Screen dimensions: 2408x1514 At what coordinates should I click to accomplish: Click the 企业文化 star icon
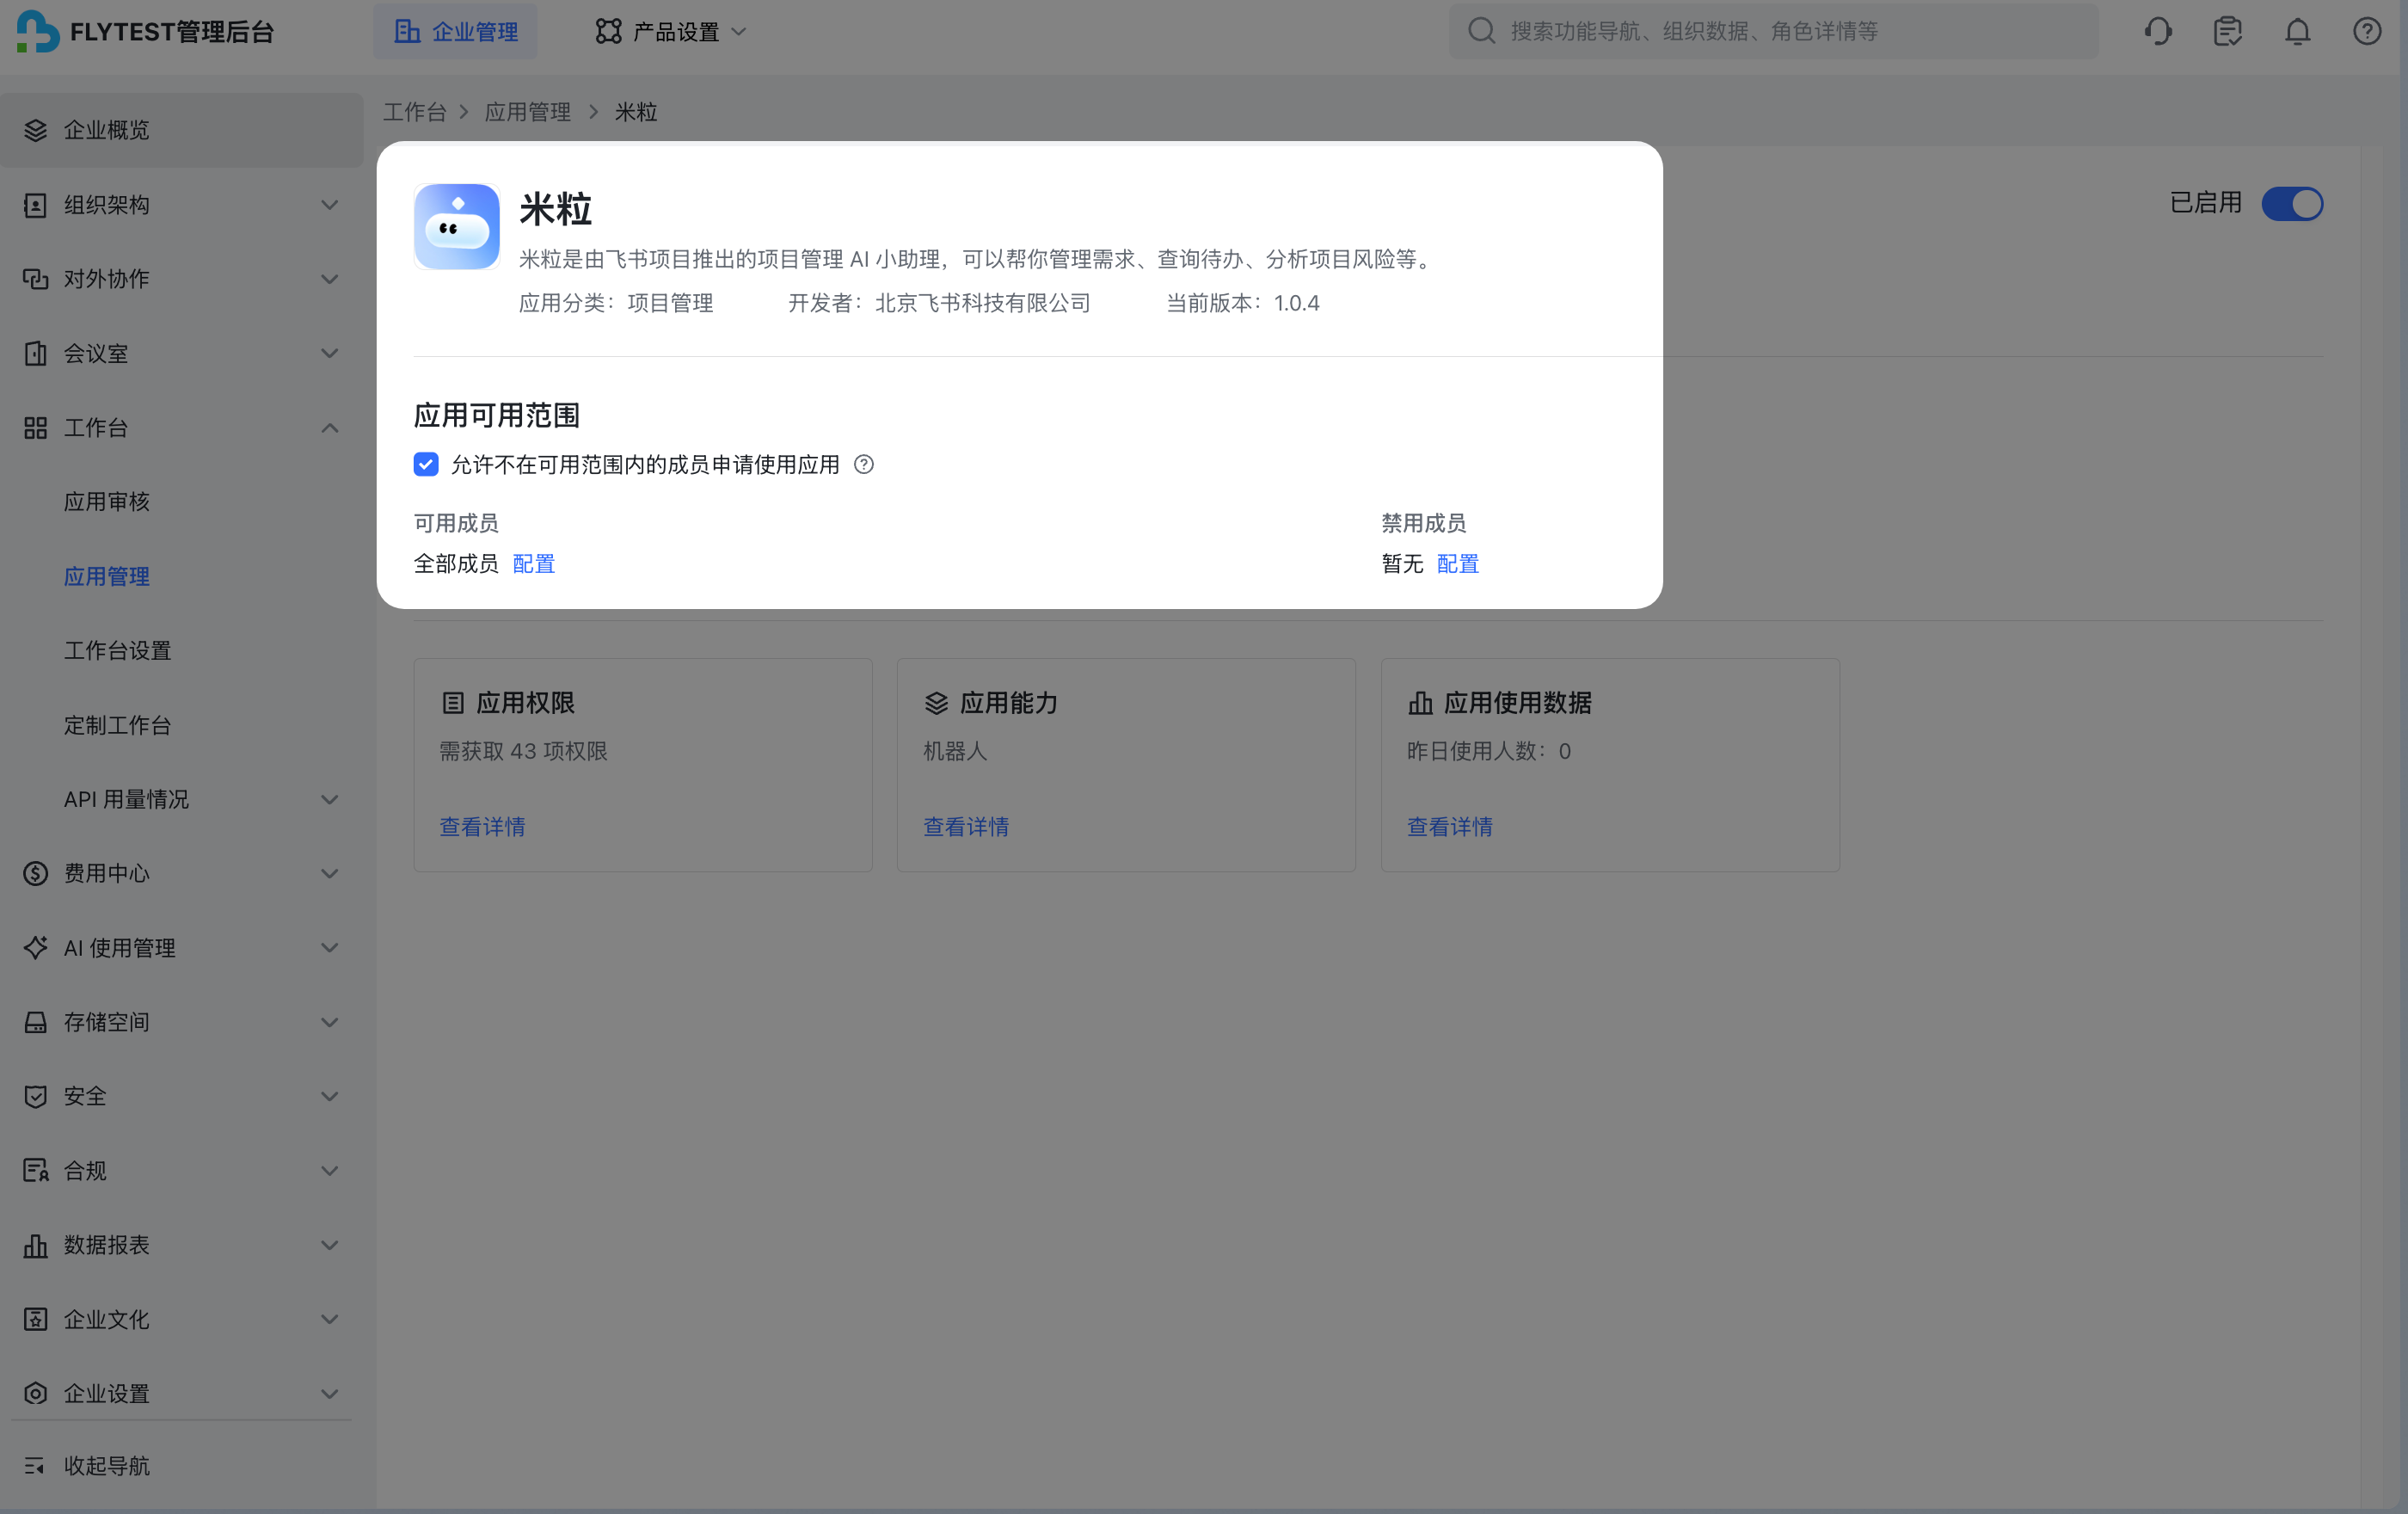36,1319
